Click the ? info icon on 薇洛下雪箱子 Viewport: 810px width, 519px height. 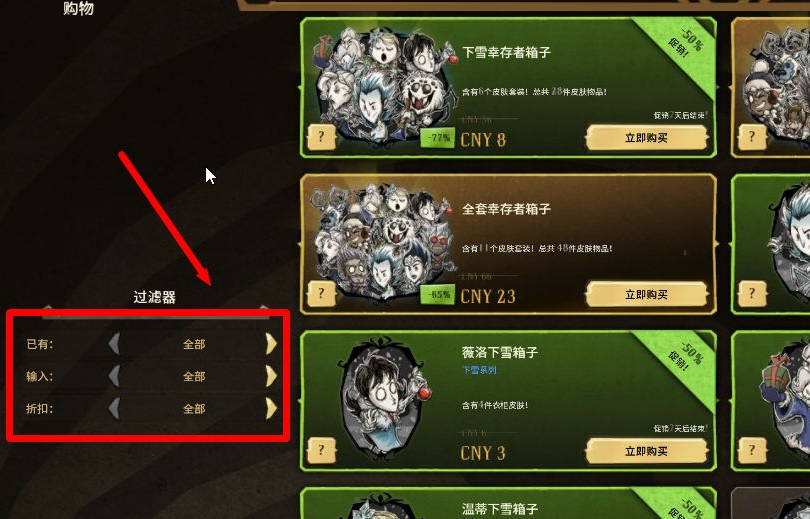click(321, 450)
